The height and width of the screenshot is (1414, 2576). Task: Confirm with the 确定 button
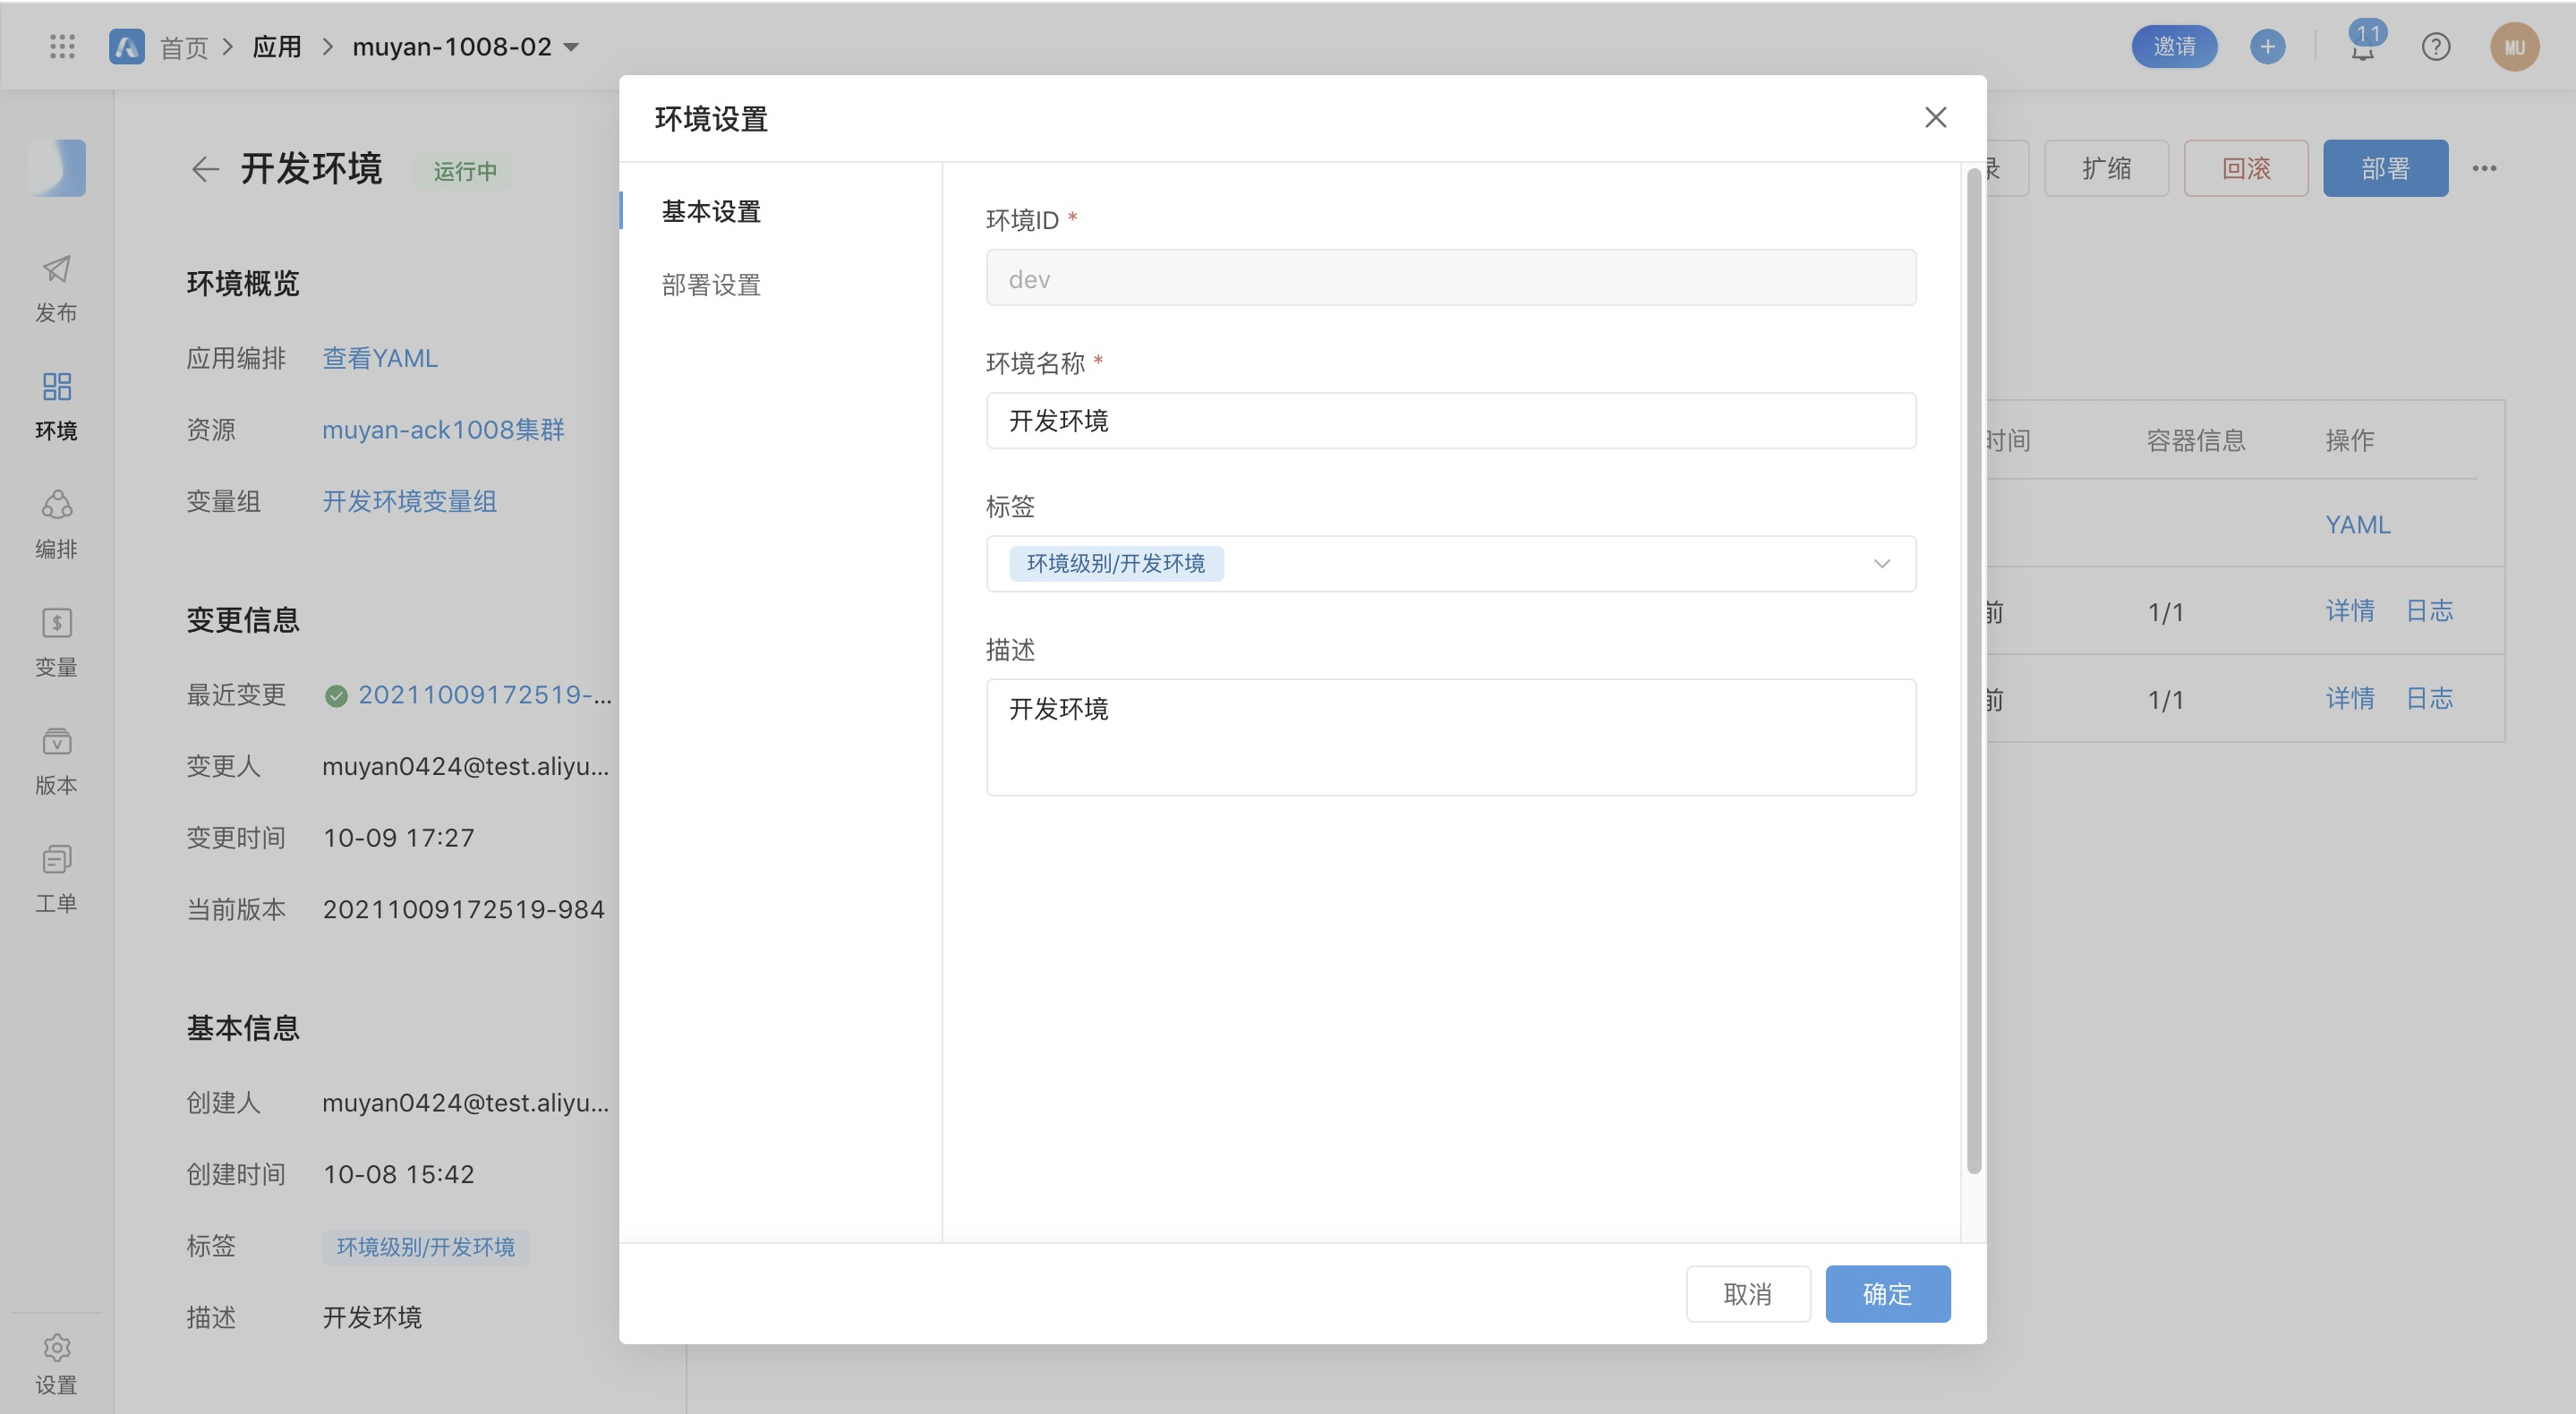coord(1887,1293)
